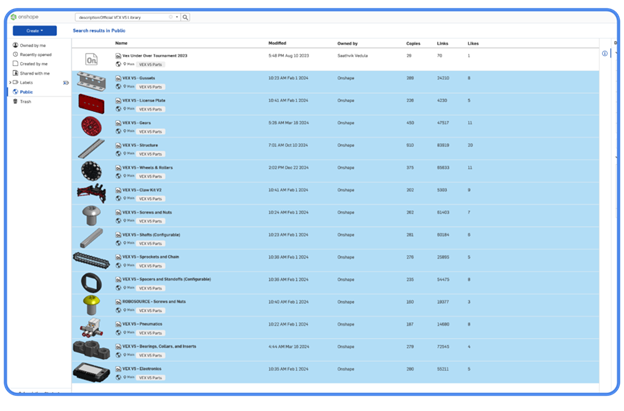Image resolution: width=624 pixels, height=411 pixels.
Task: Click the VEX V5 - Electronics thumbnail
Action: point(91,374)
